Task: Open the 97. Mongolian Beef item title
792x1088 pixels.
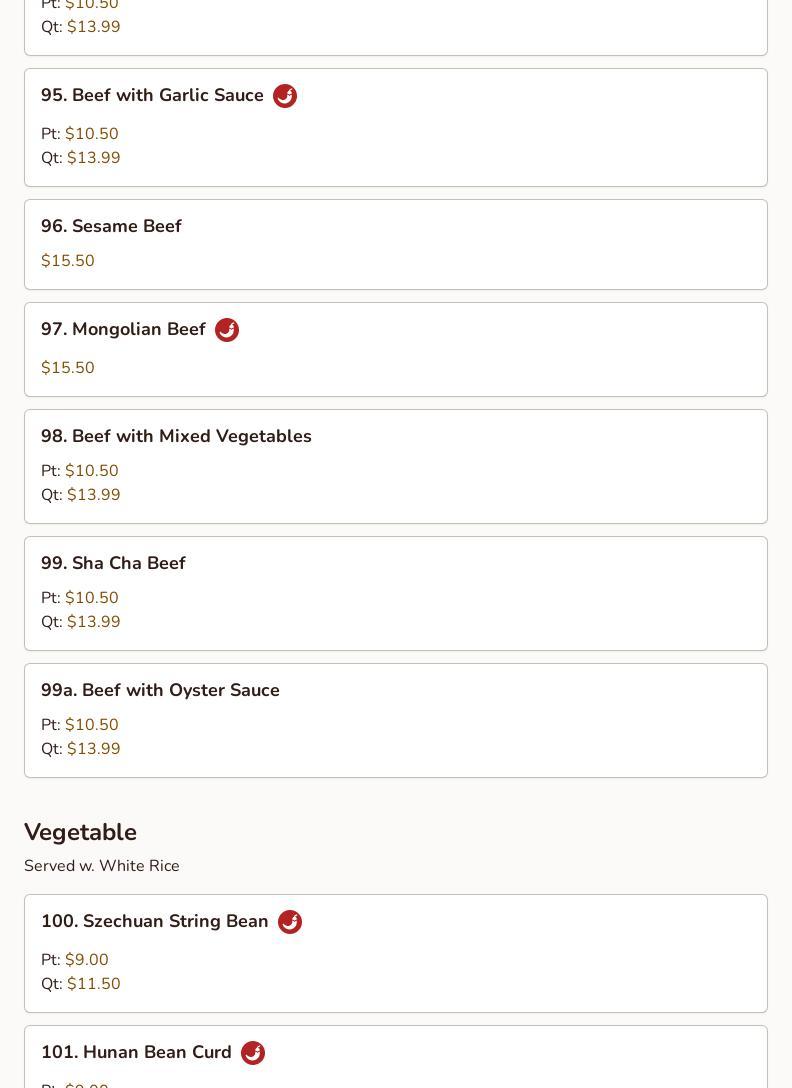Action: (123, 329)
